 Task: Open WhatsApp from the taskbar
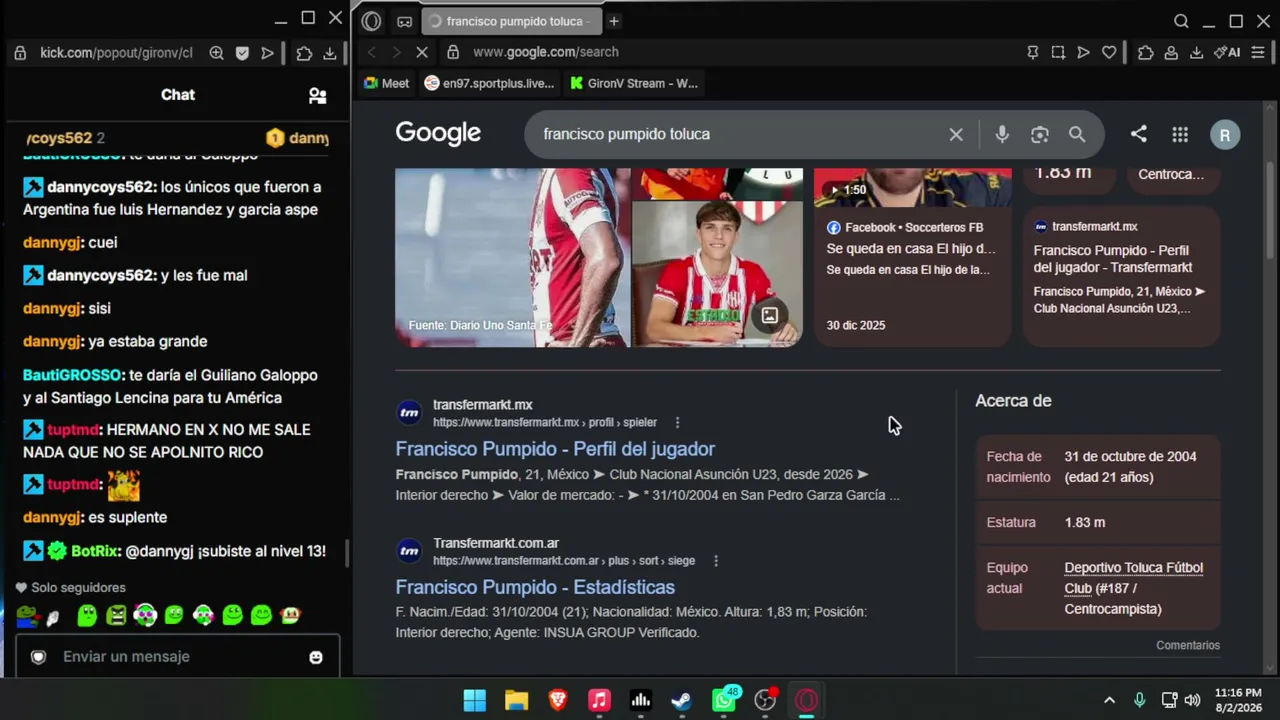tap(724, 700)
